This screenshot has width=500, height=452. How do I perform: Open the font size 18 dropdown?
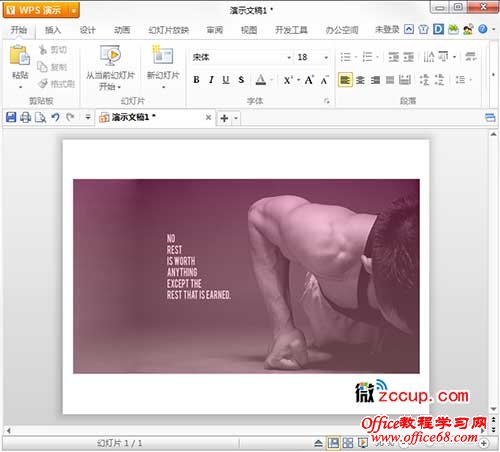click(x=326, y=58)
